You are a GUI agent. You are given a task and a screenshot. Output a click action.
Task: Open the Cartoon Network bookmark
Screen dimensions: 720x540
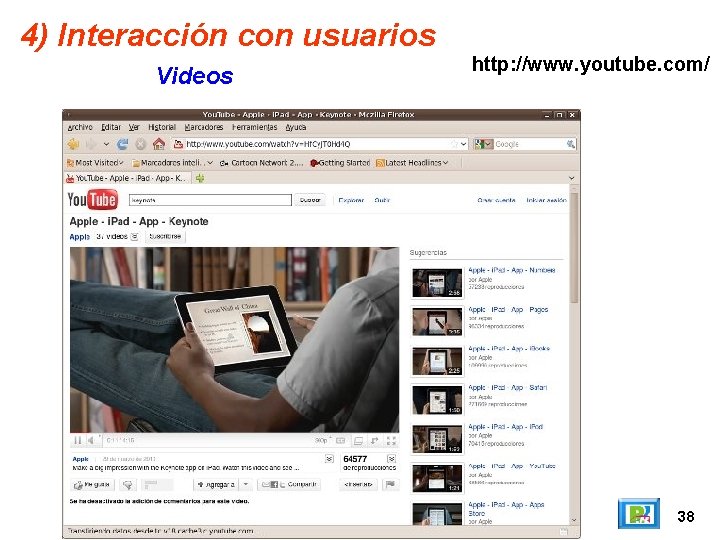(261, 163)
